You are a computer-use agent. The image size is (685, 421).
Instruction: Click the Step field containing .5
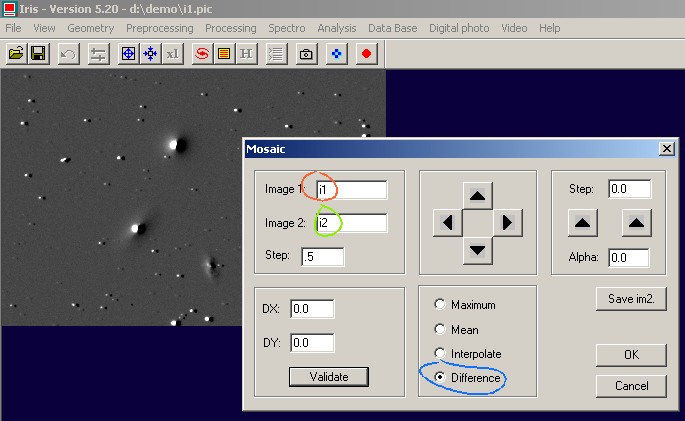(323, 256)
